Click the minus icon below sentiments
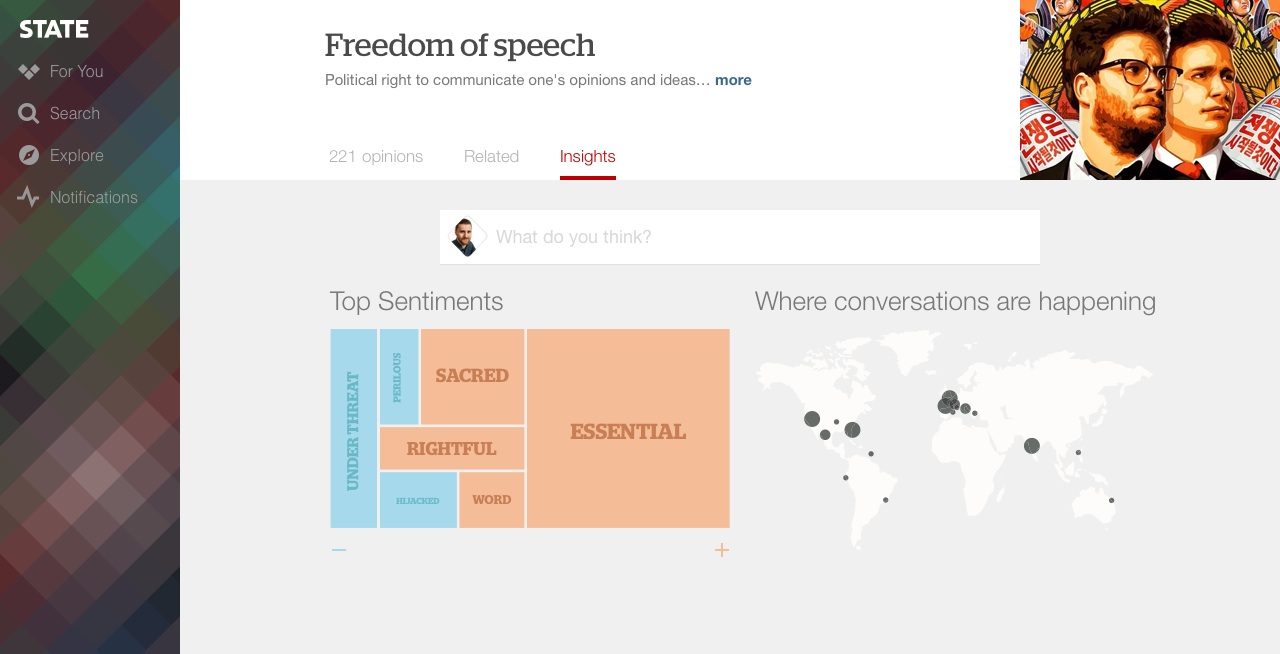Image resolution: width=1280 pixels, height=654 pixels. (x=339, y=550)
